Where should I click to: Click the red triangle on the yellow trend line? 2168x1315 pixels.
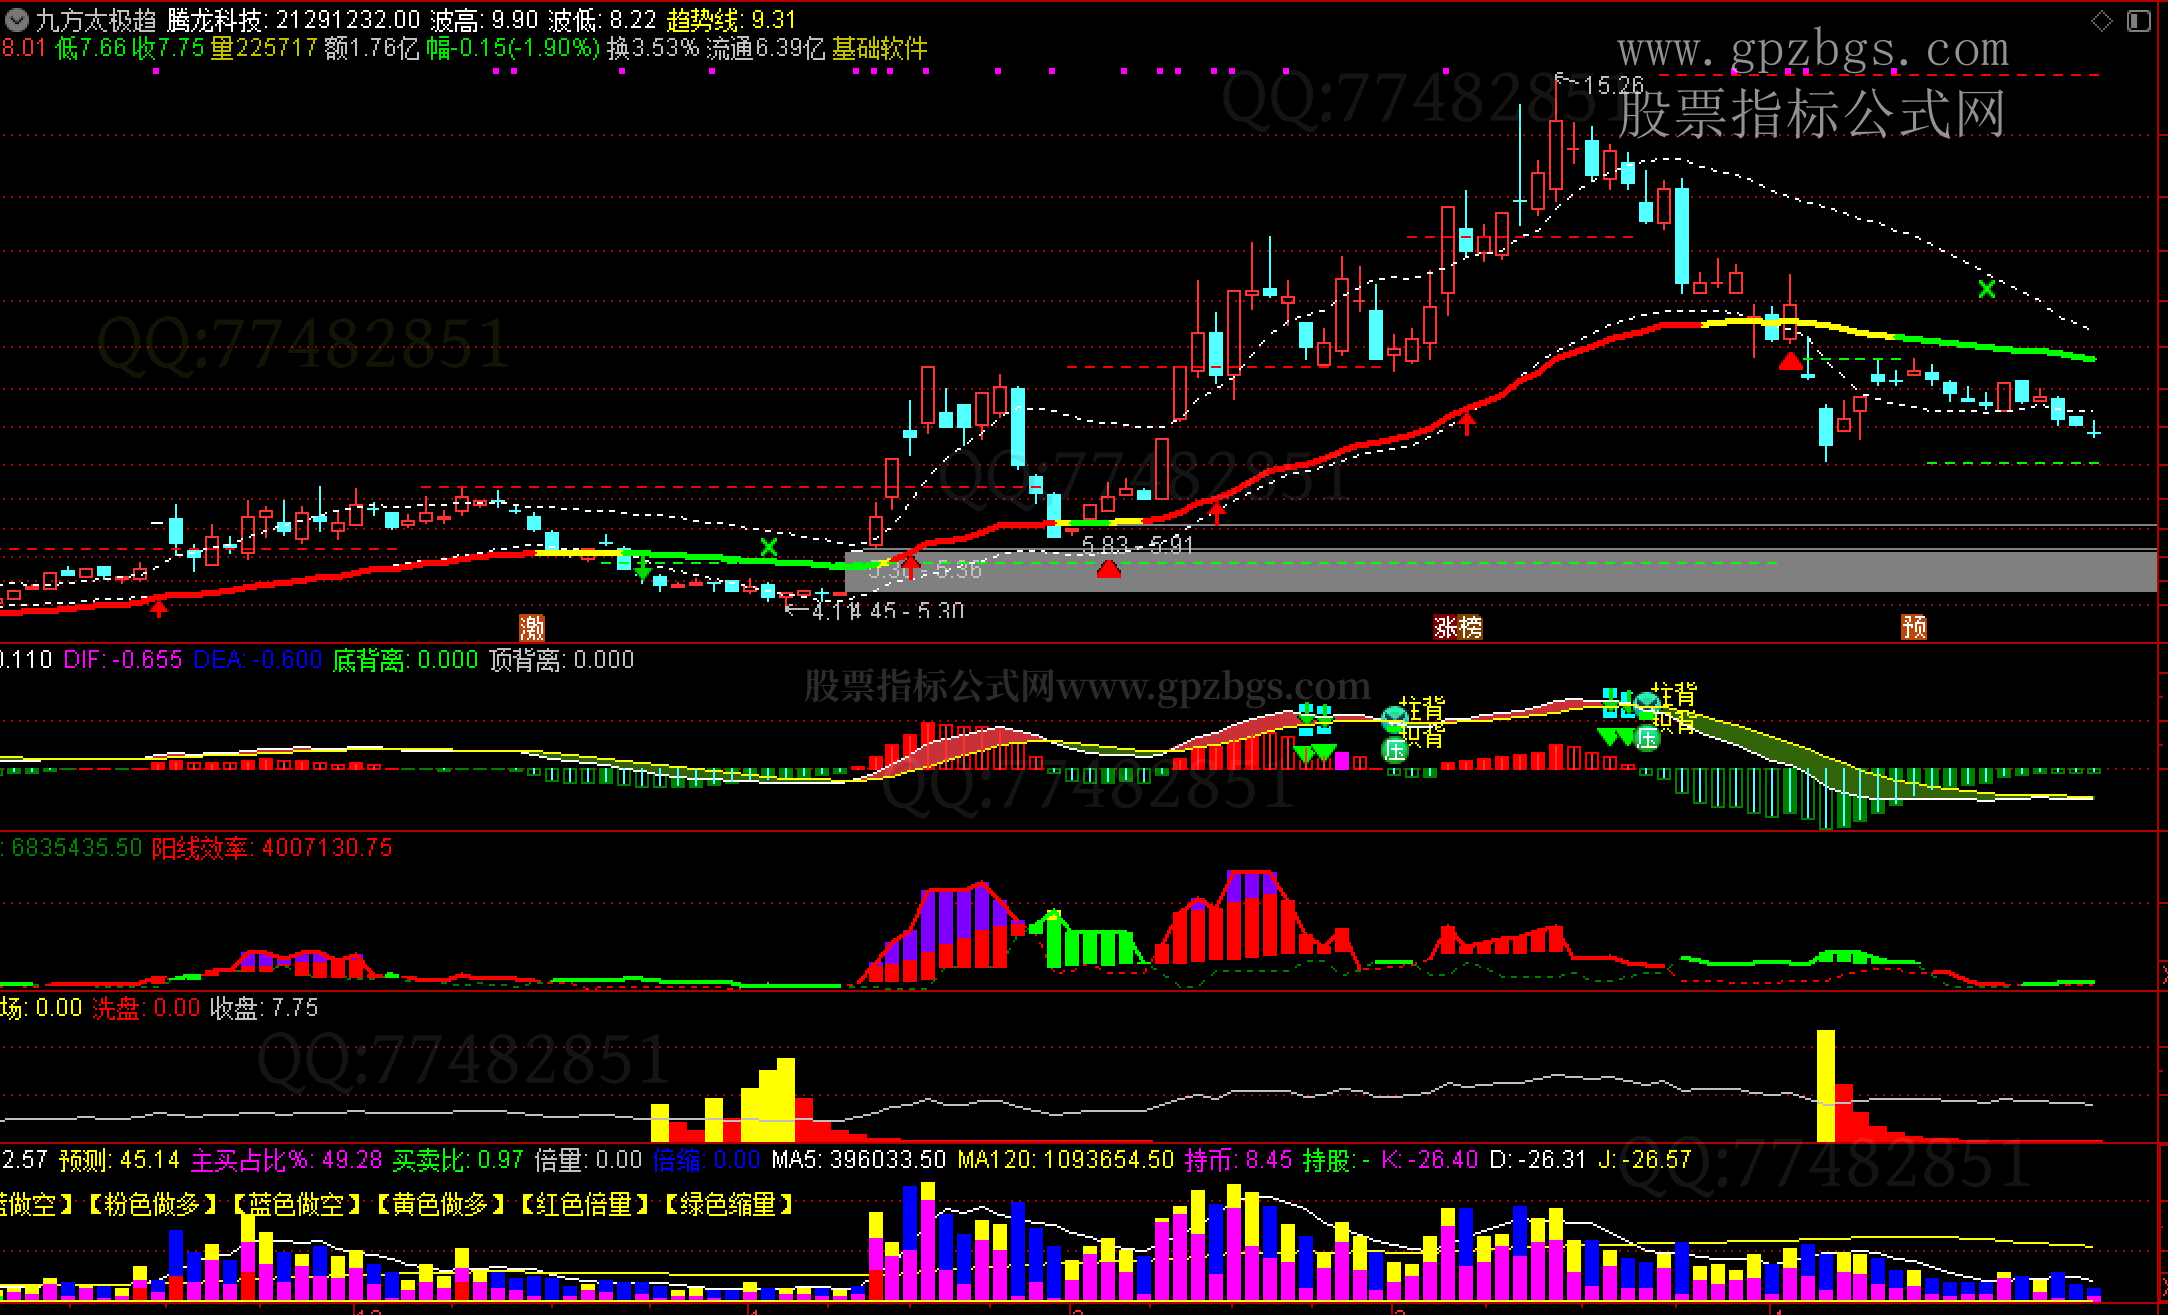(1790, 361)
